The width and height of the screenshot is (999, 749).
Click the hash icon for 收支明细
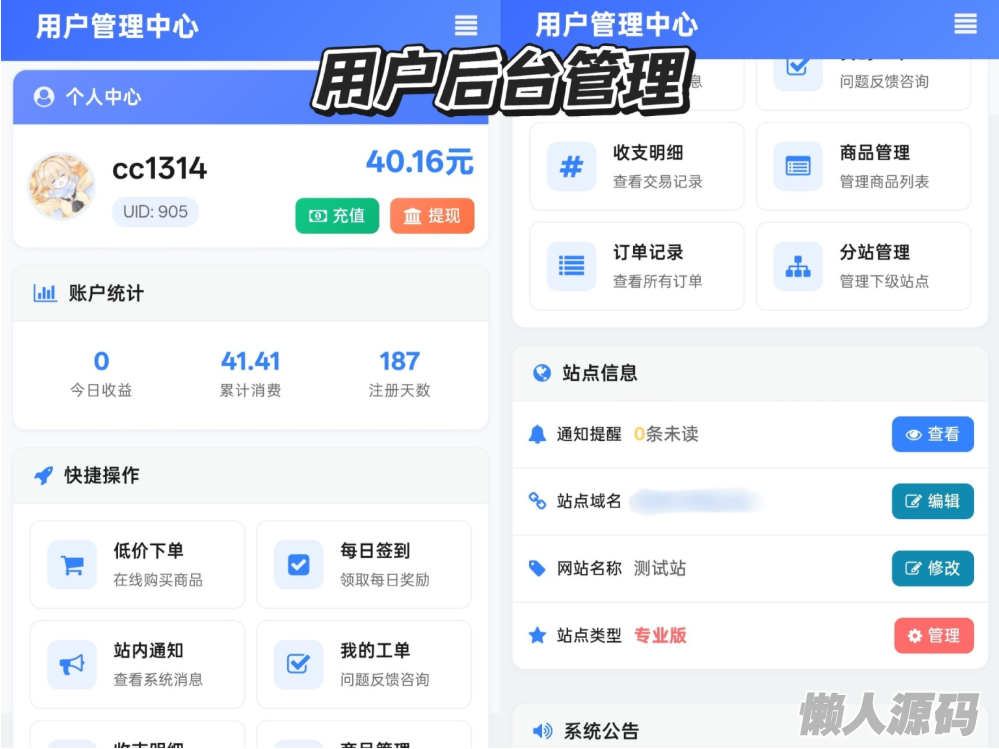click(571, 167)
